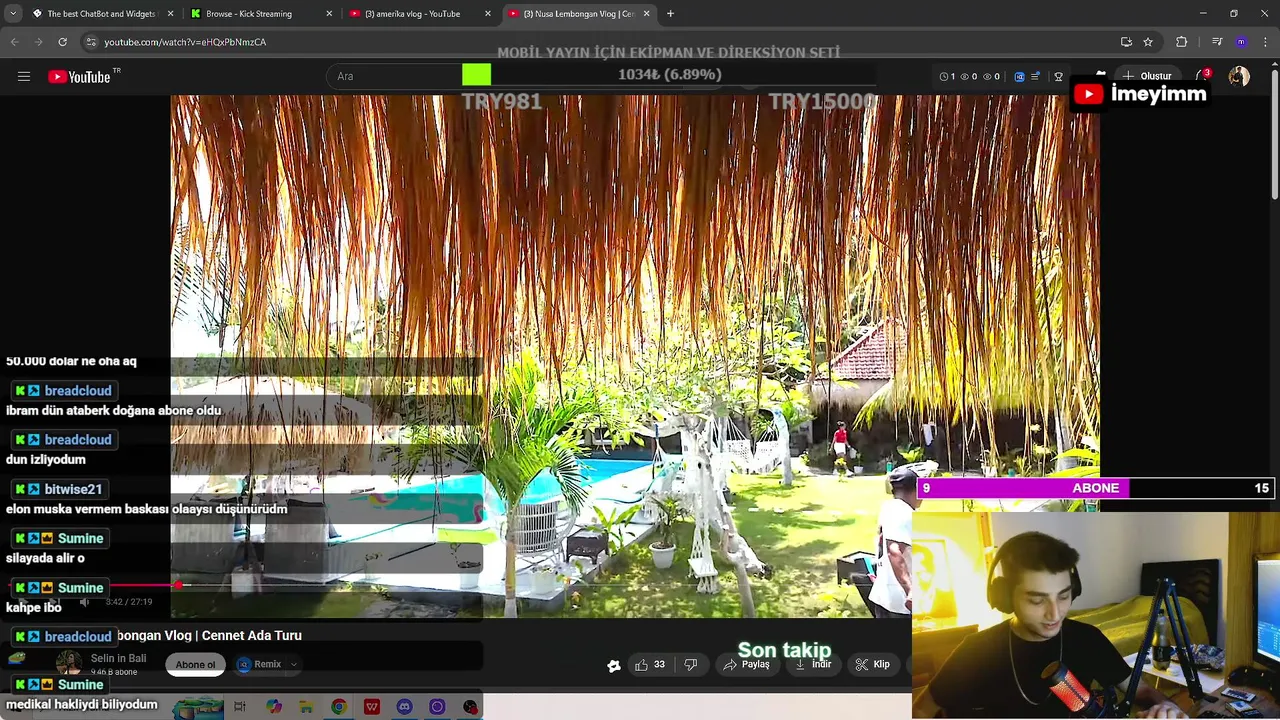Open Discord from the Windows taskbar
This screenshot has height=720, width=1280.
point(404,707)
